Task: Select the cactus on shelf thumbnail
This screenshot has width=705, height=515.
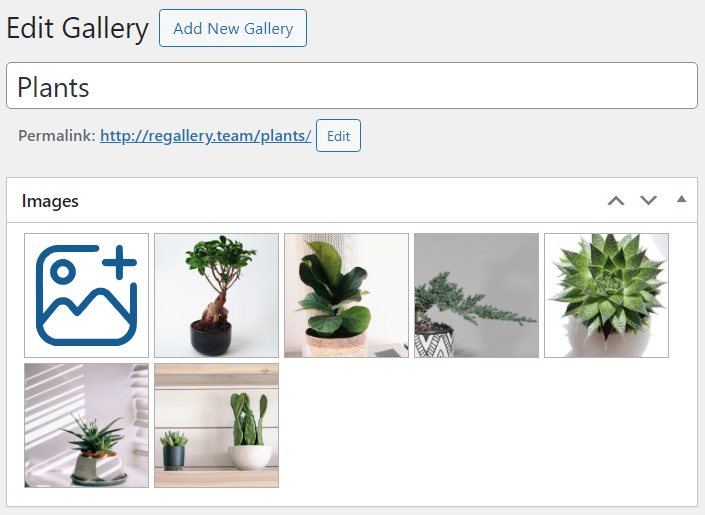Action: 216,425
